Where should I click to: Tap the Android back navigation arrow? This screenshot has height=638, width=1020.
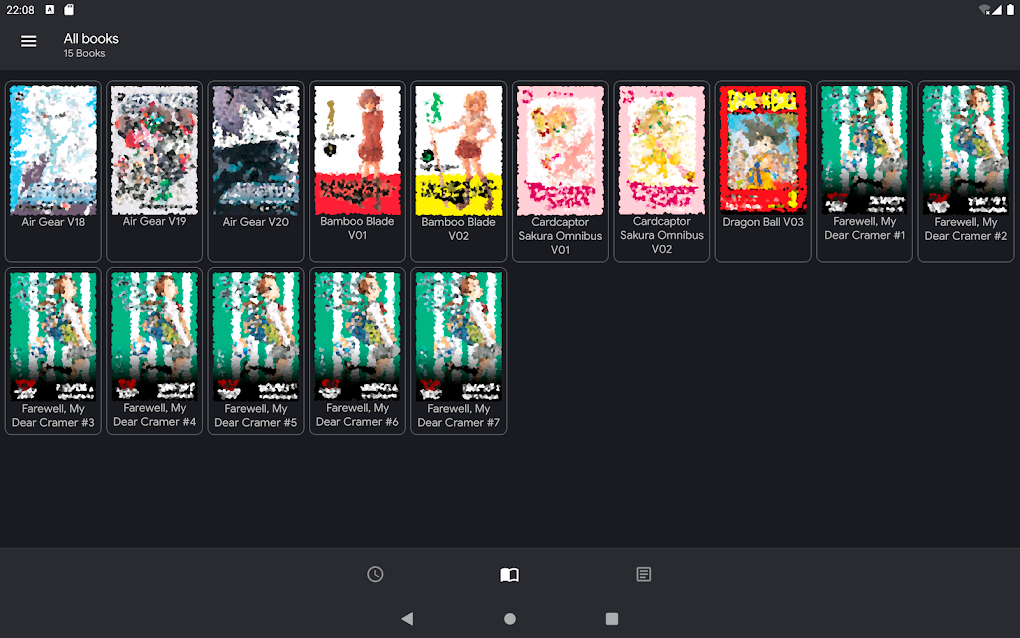point(407,618)
